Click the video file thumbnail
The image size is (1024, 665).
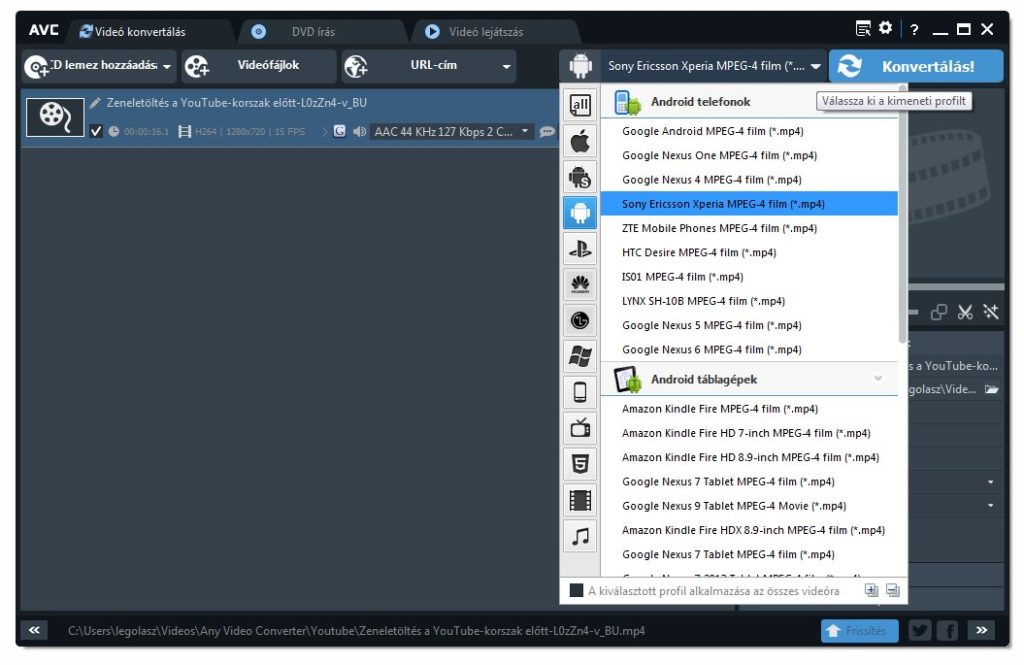point(55,117)
